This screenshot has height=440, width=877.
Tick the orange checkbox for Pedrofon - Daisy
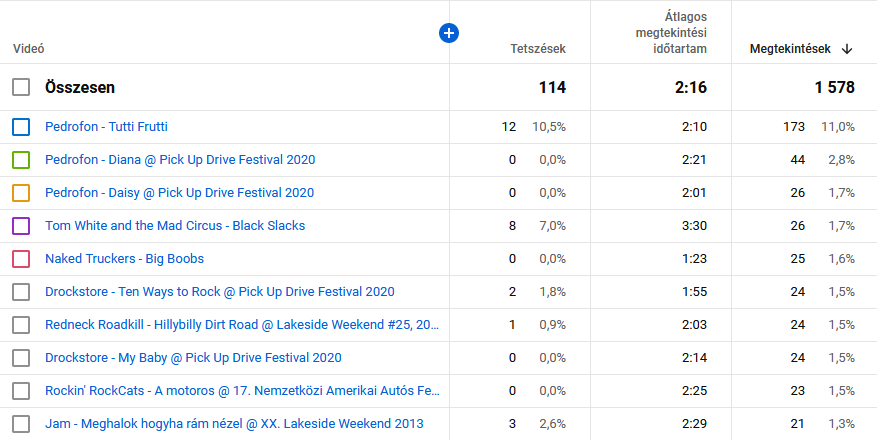[21, 193]
